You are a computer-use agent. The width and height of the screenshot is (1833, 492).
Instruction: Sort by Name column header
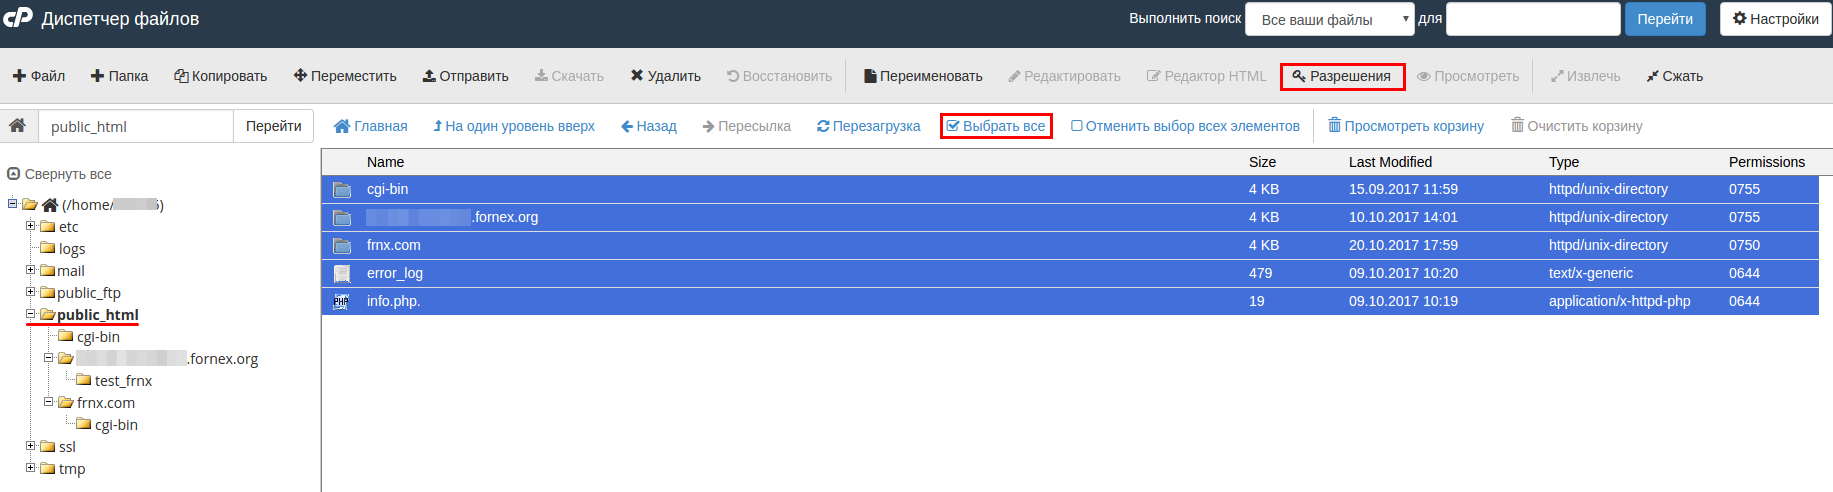tap(385, 162)
